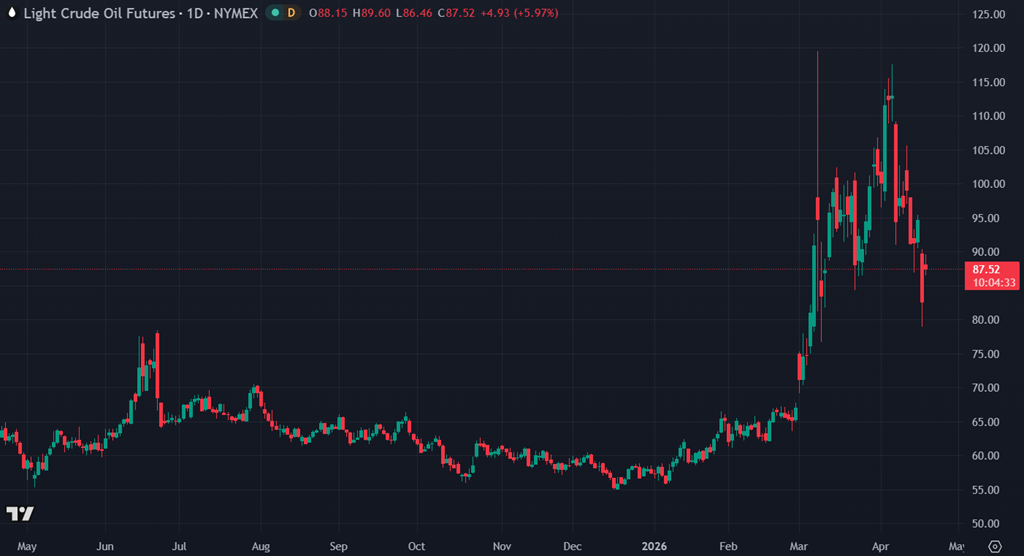Viewport: 1024px width, 556px height.
Task: Click the 50.00 price scale label
Action: [988, 524]
